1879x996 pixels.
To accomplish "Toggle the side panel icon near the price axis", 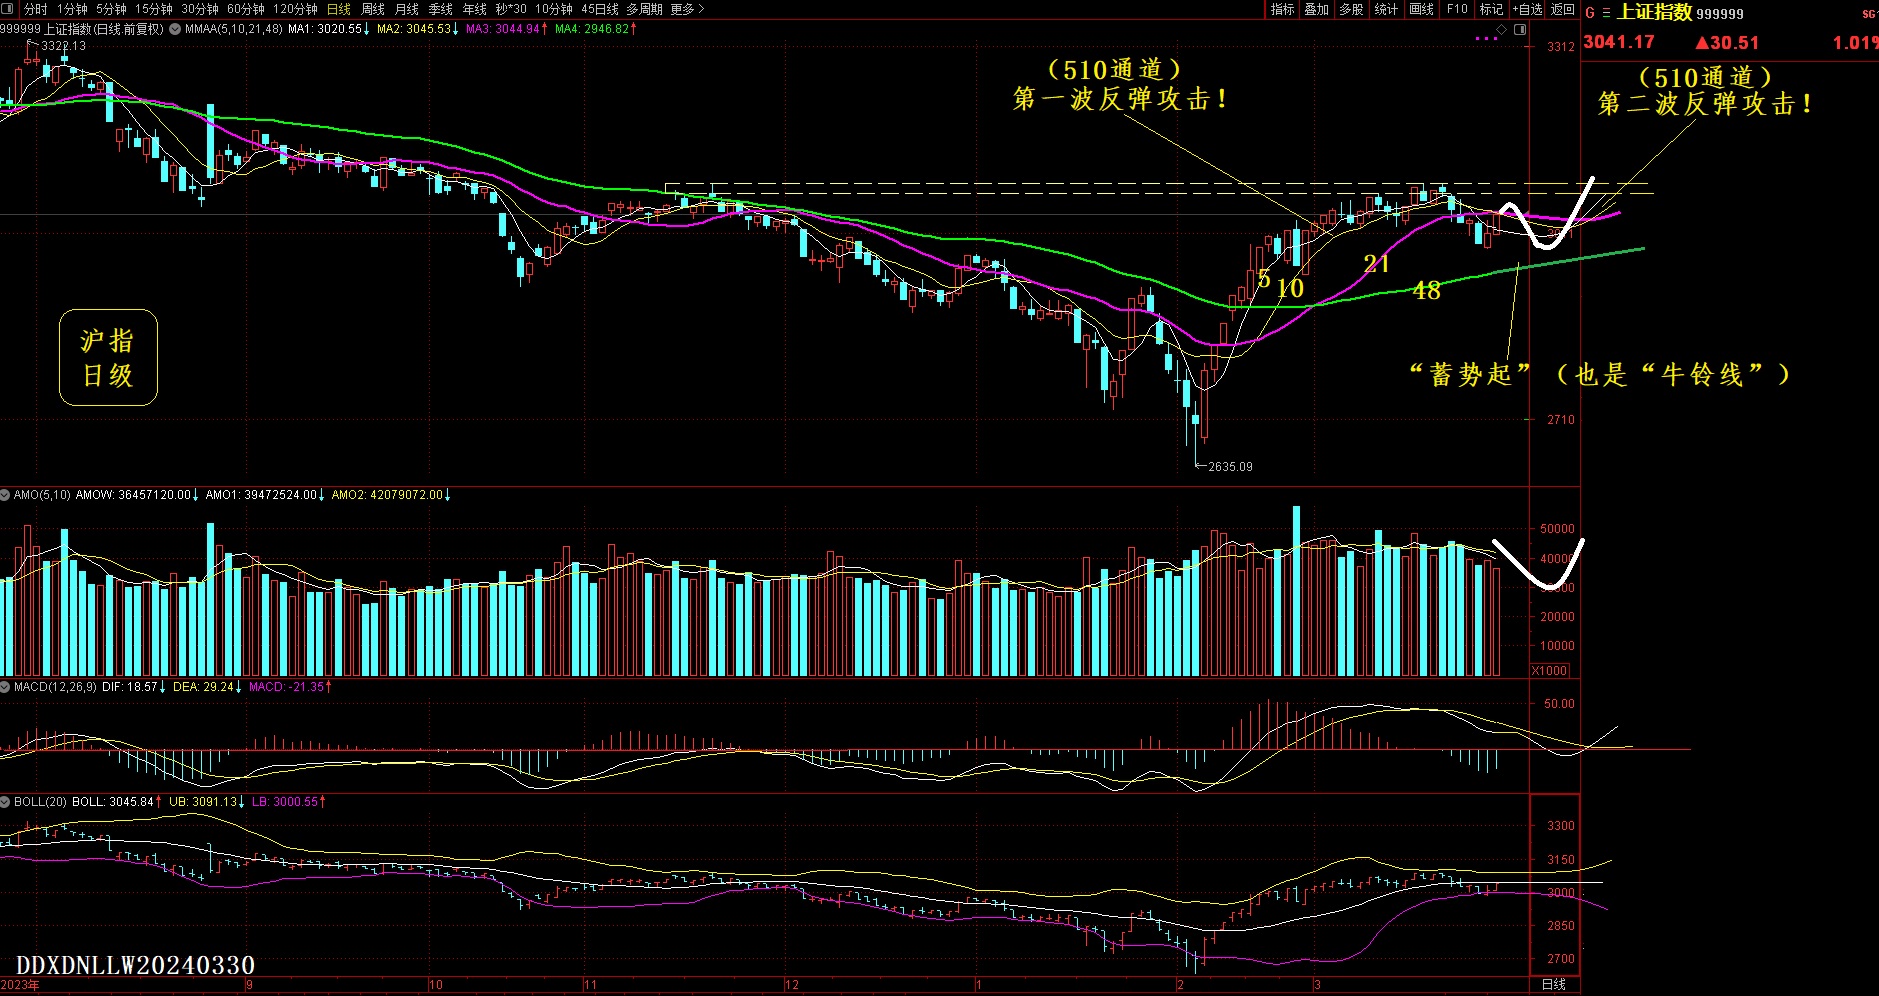I will click(x=1521, y=29).
